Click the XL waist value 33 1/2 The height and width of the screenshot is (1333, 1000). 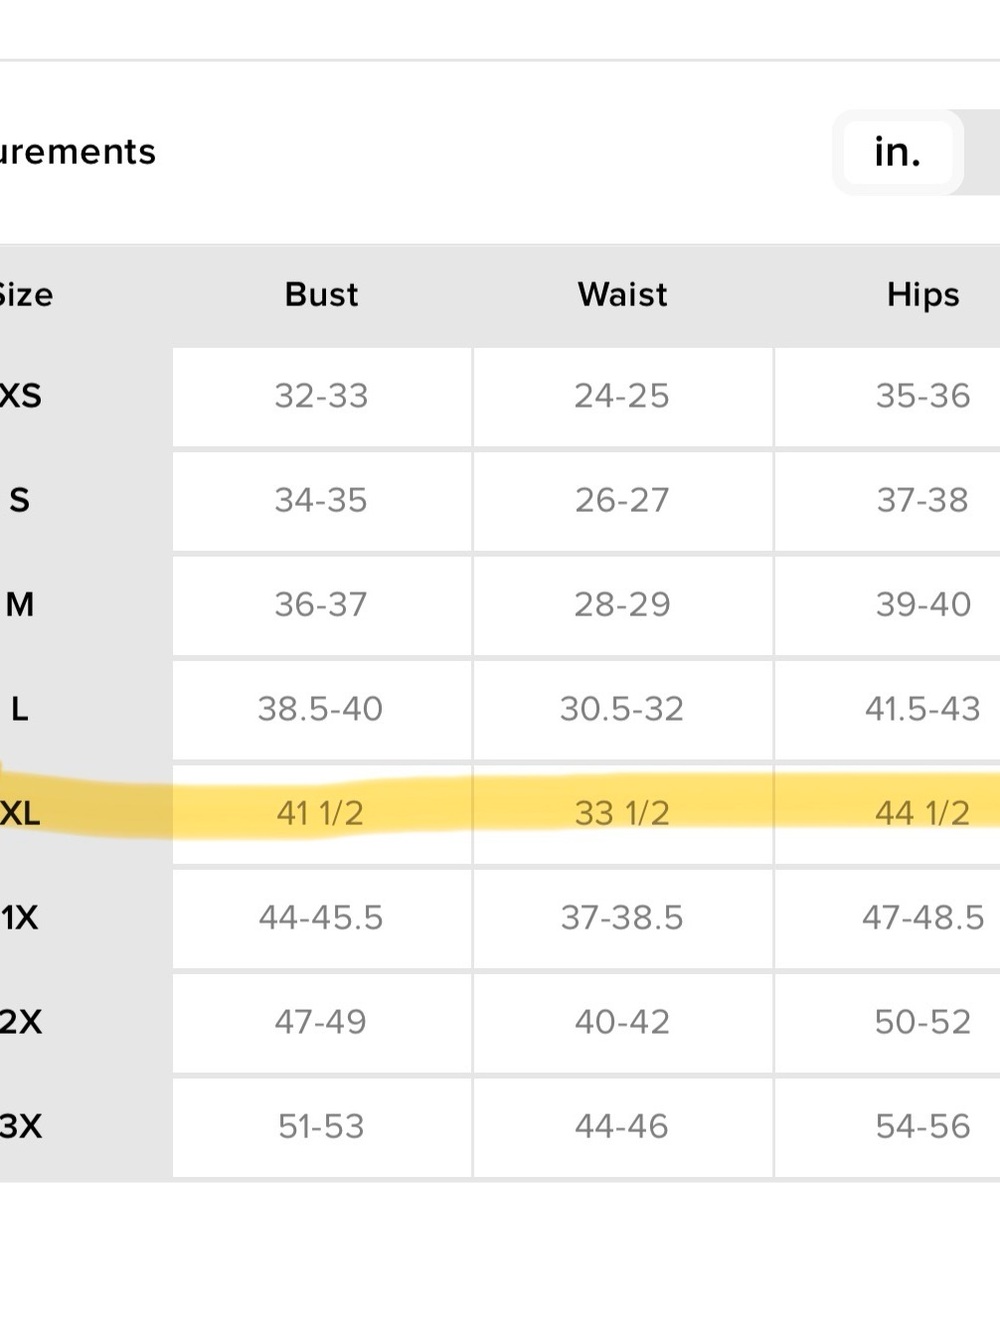click(x=622, y=813)
